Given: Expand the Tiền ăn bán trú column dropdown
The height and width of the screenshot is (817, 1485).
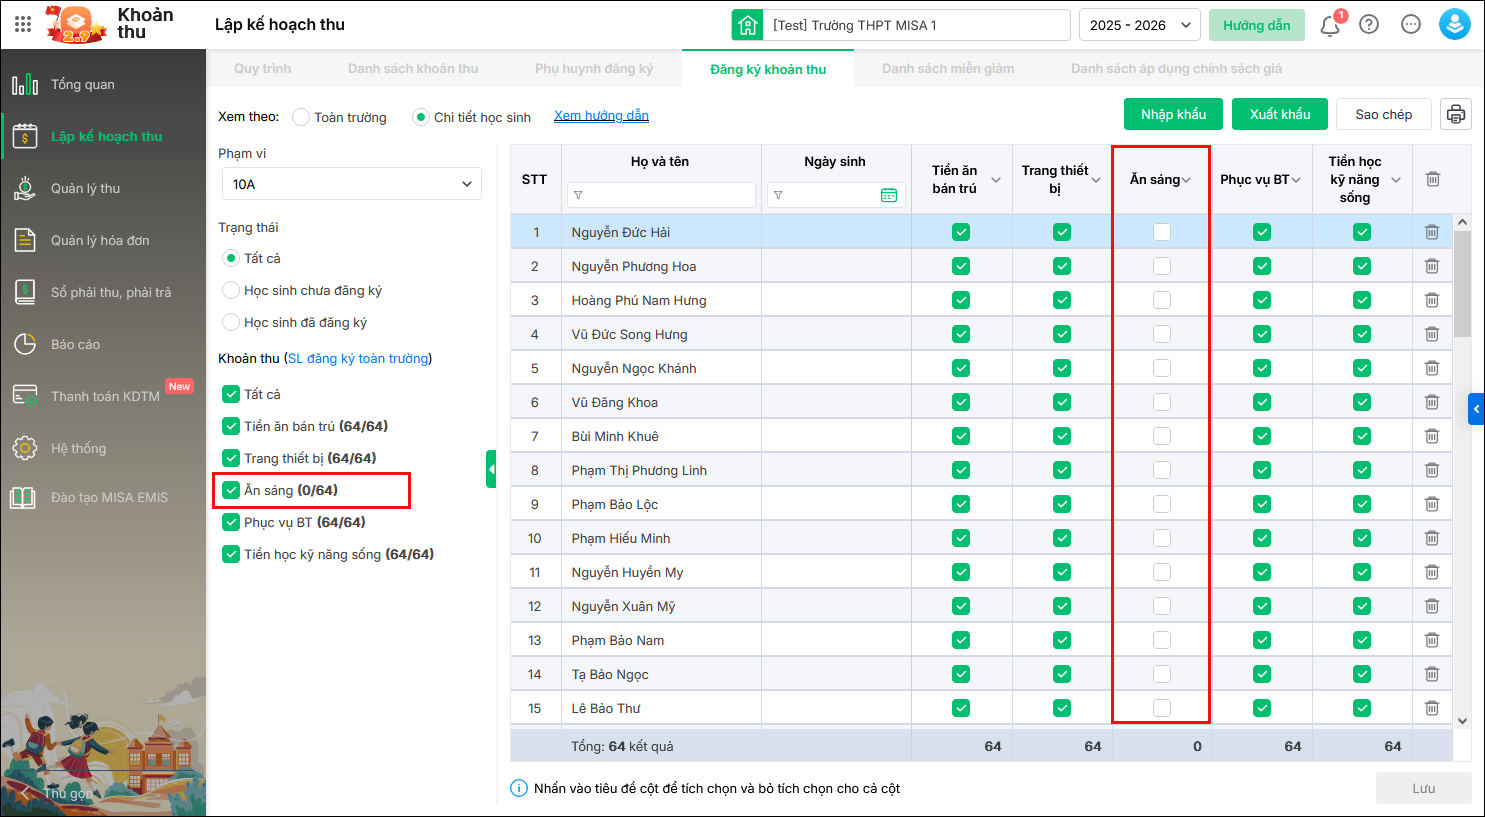Looking at the screenshot, I should pyautogui.click(x=996, y=180).
